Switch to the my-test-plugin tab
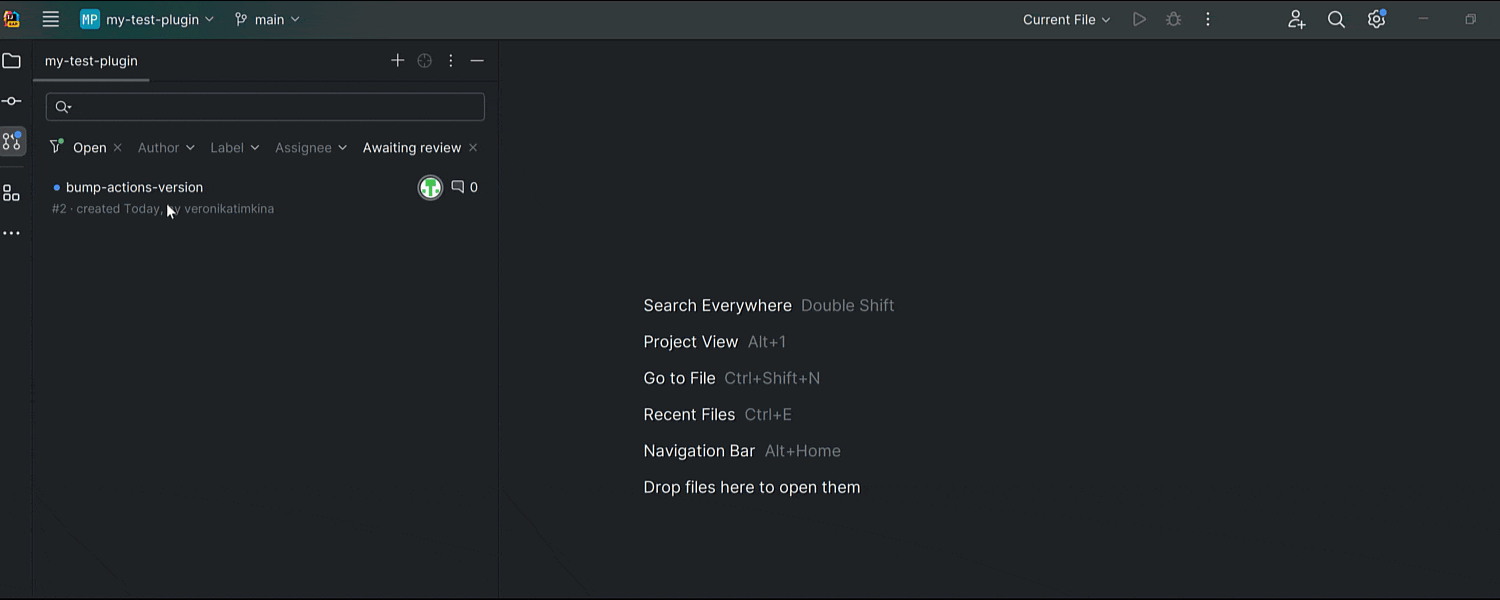This screenshot has width=1500, height=600. (x=91, y=61)
